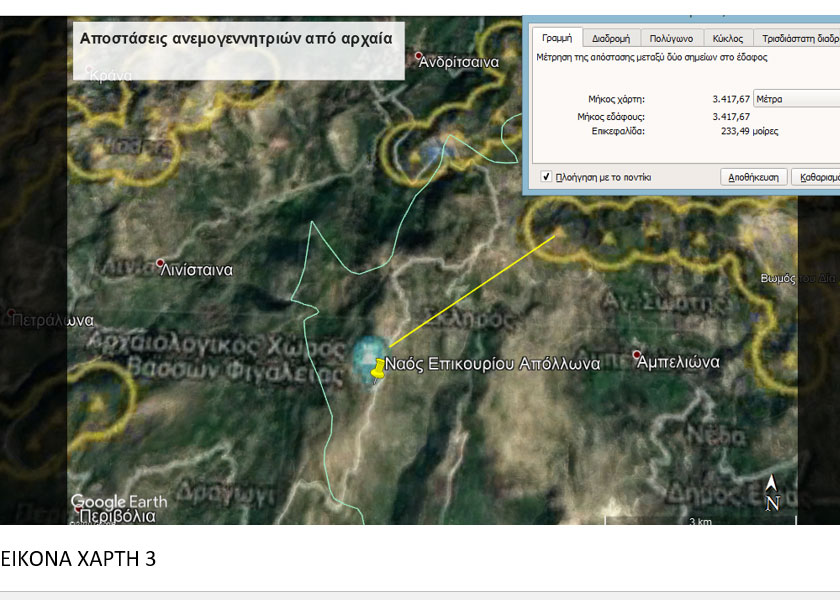Screen dimensions: 840x600
Task: Open the Διαδρομή tab
Action: tap(610, 38)
